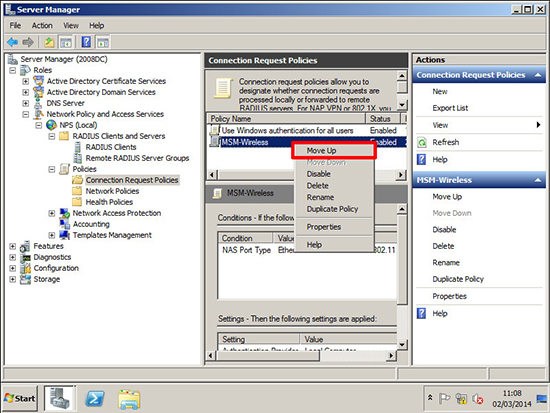Click the Help icon under Connection Request Policies actions

422,160
